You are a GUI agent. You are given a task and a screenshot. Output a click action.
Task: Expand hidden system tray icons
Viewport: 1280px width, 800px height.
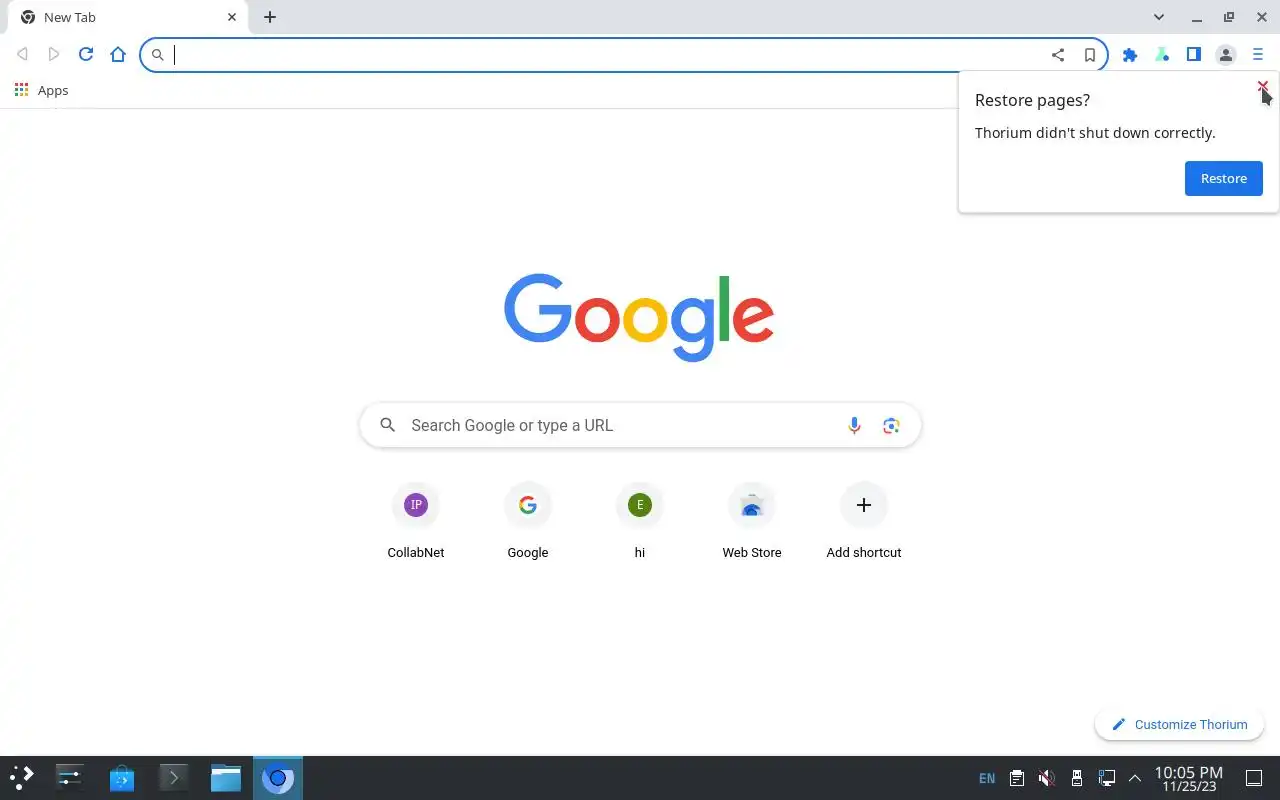1135,778
